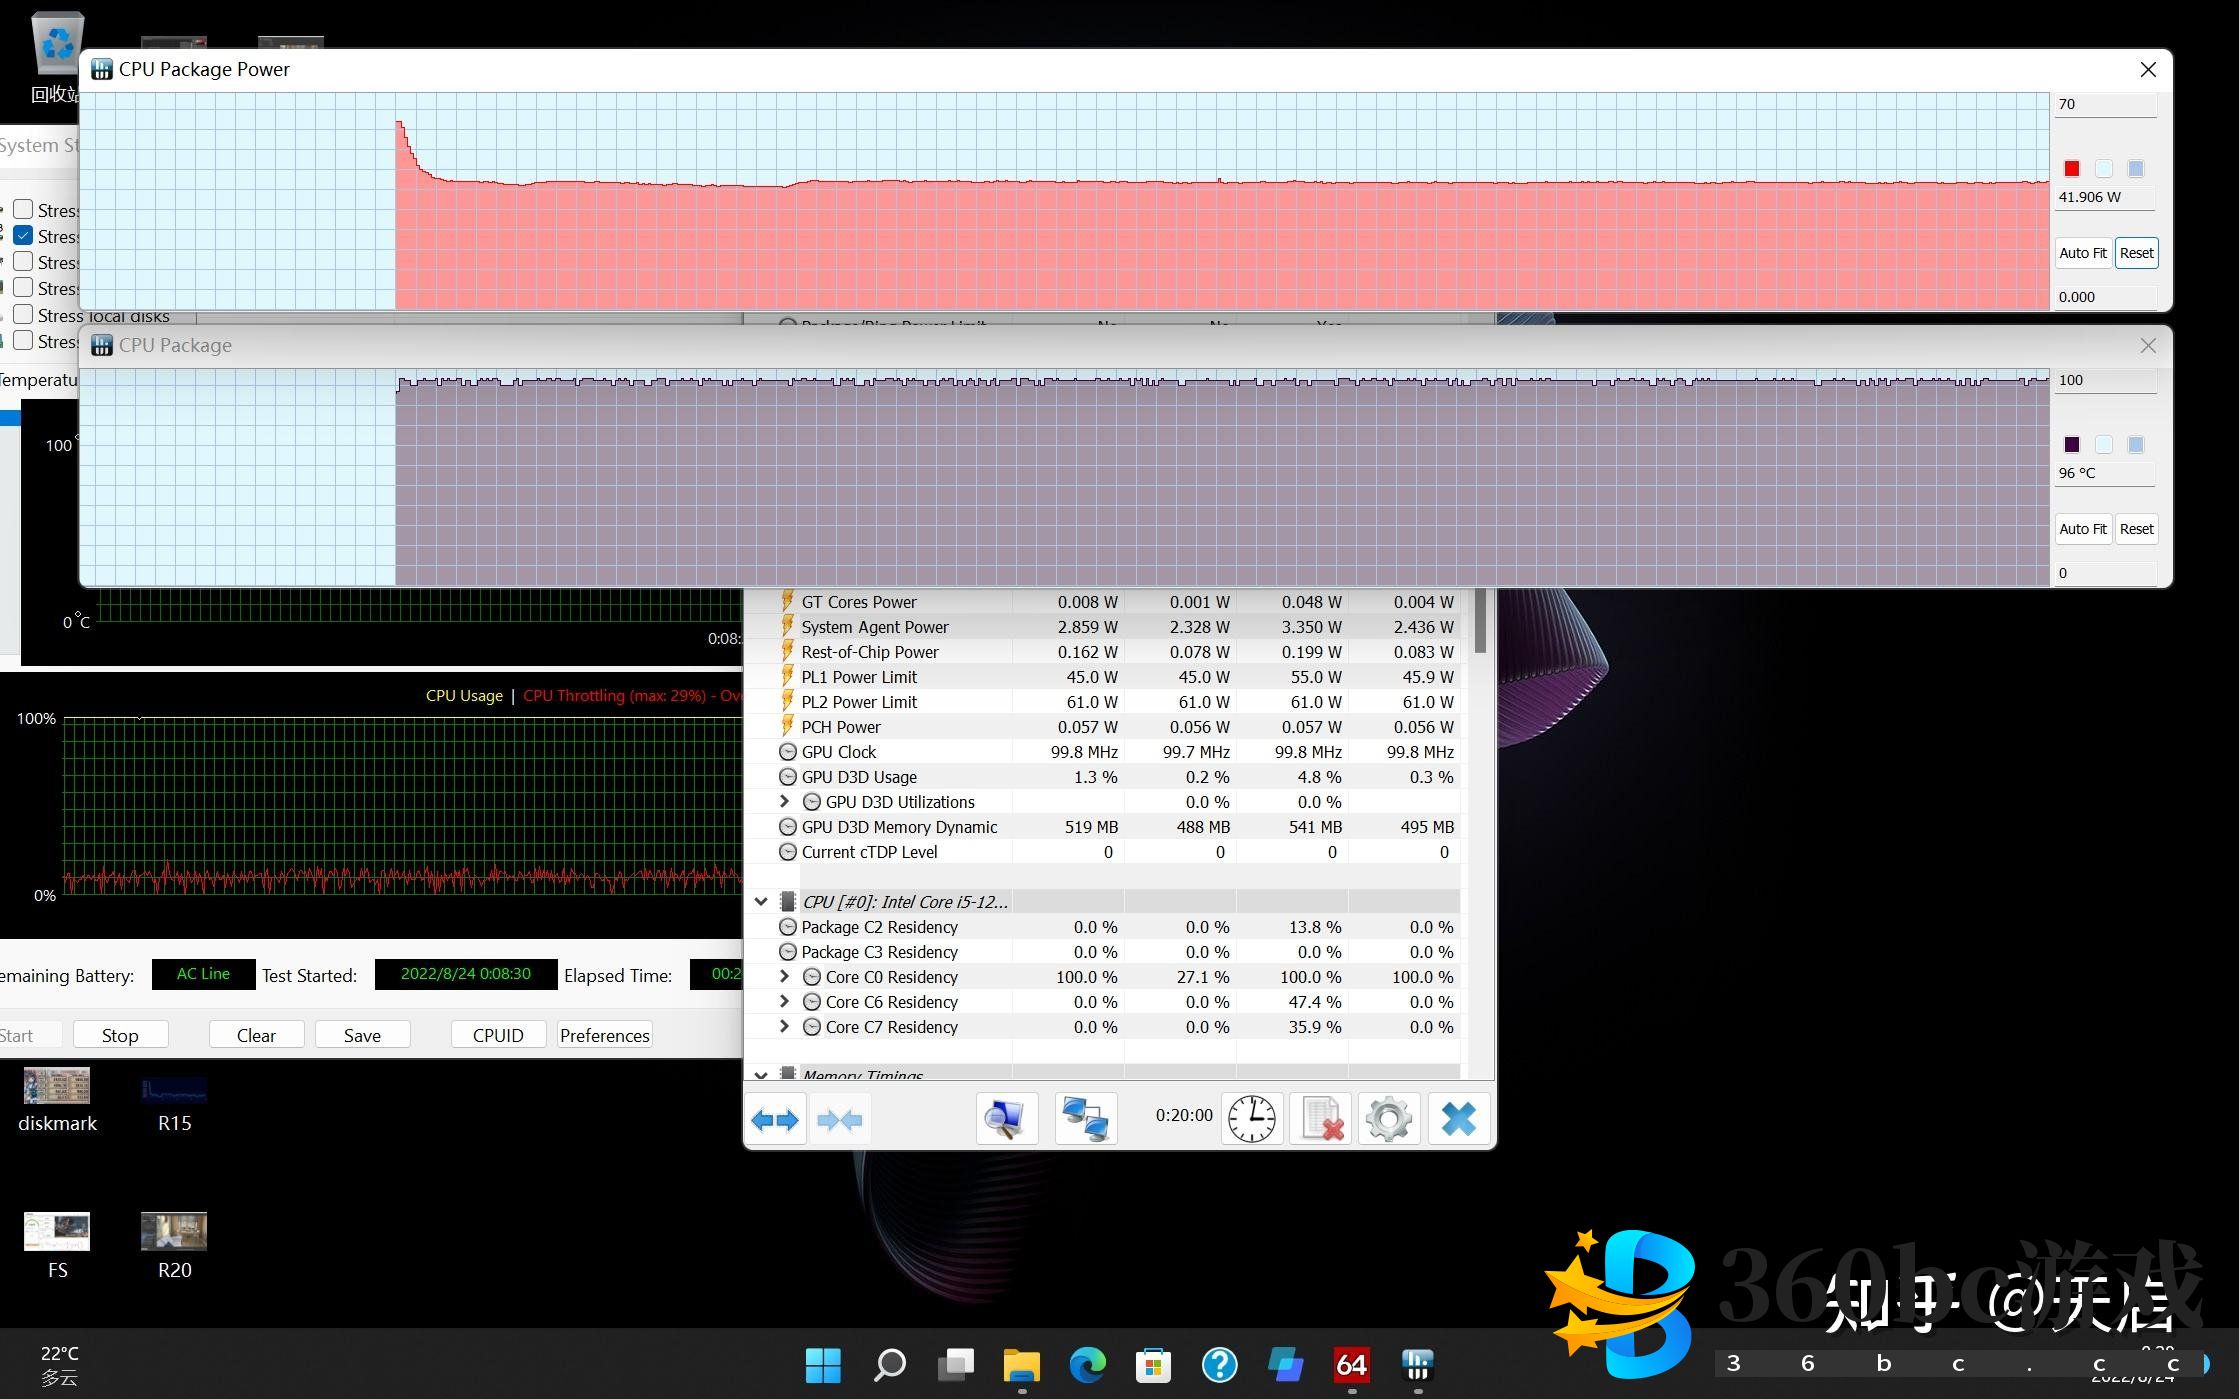This screenshot has width=2239, height=1399.
Task: Check the topmost Stress checkbox
Action: pos(24,210)
